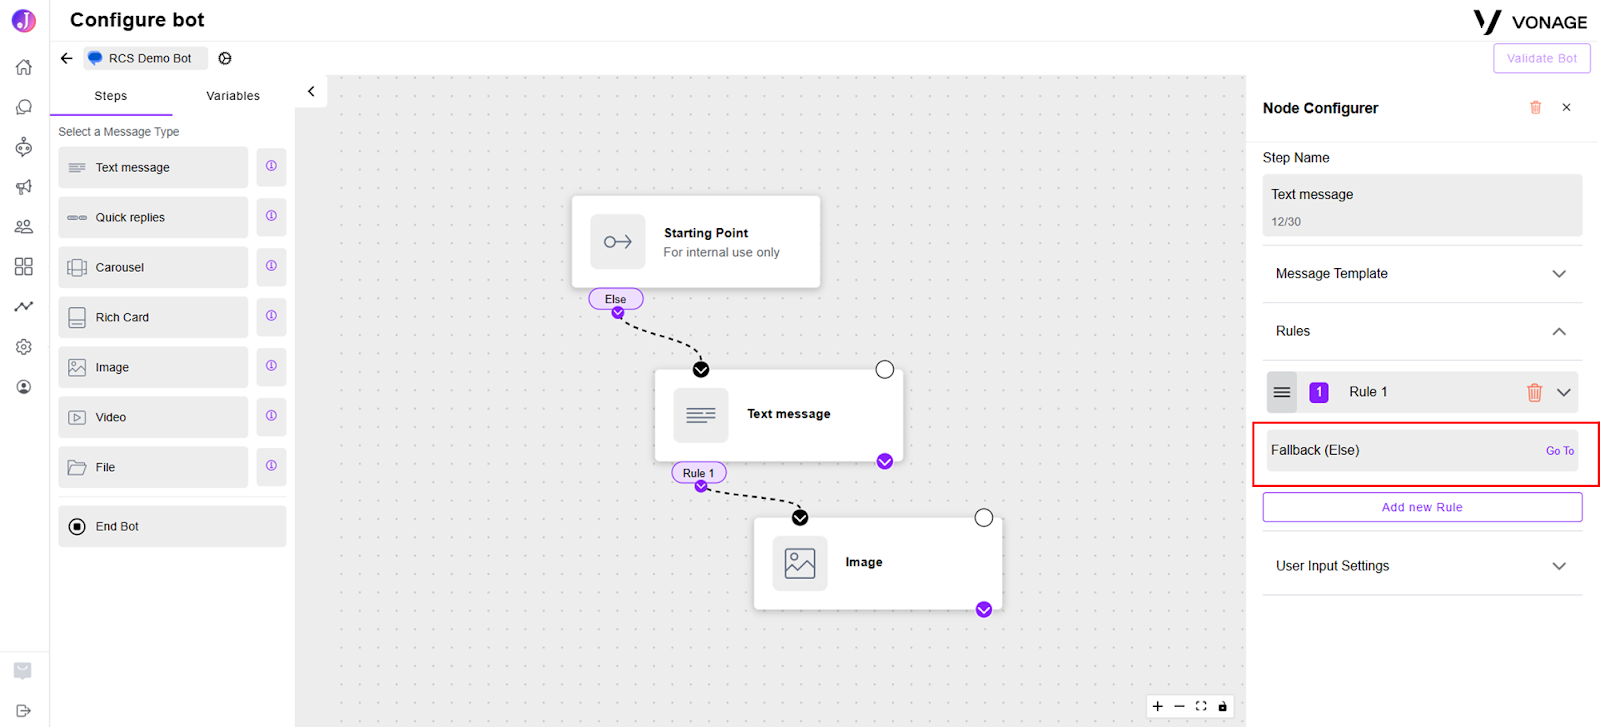Click the back arrow beside RCS Demo Bot

[x=66, y=58]
